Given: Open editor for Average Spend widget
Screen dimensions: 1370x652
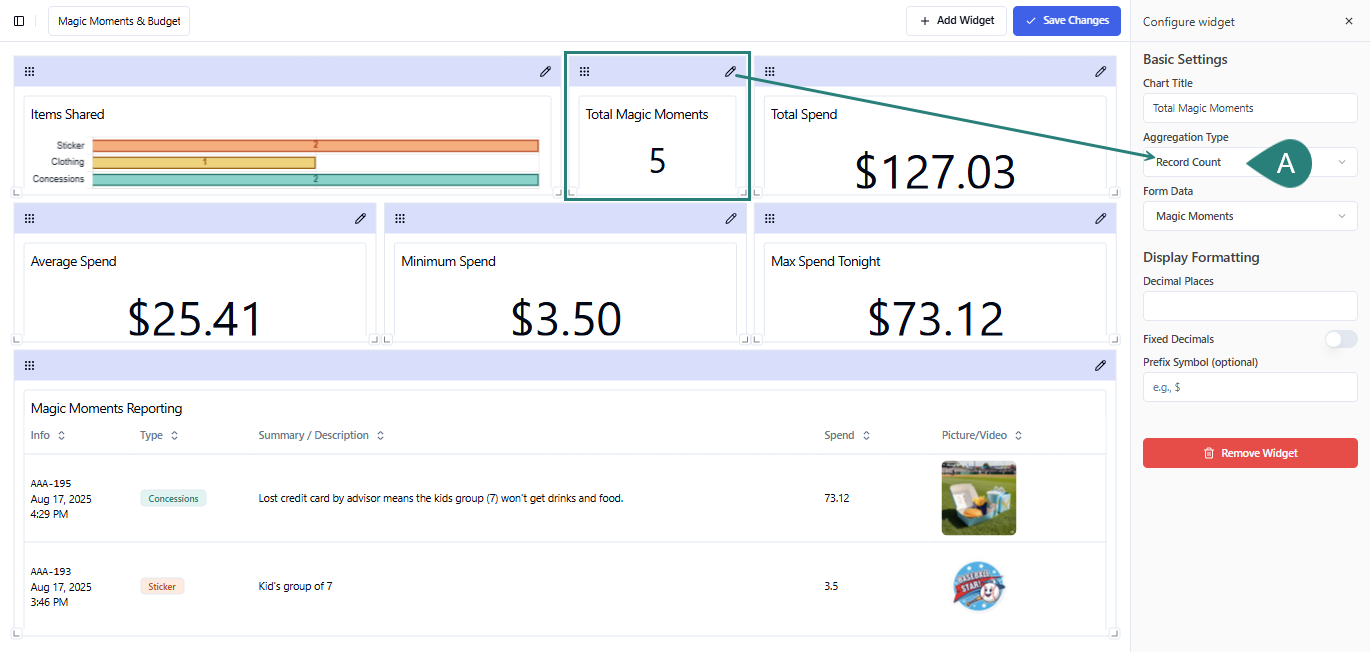Looking at the screenshot, I should click(360, 218).
